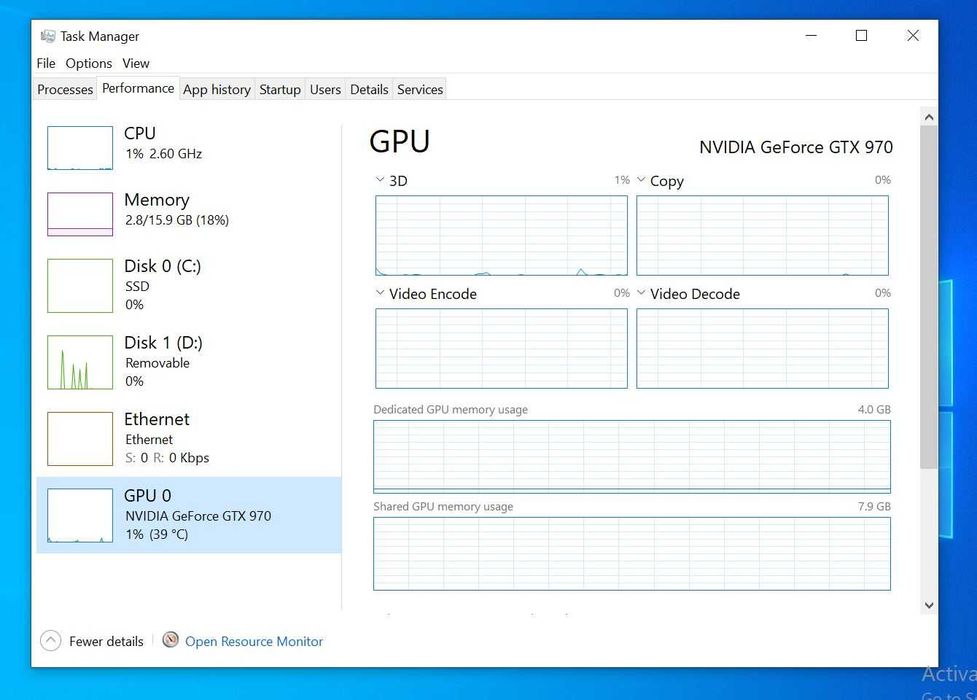Click the 7.9 GB shared memory value
Image resolution: width=977 pixels, height=700 pixels.
874,507
